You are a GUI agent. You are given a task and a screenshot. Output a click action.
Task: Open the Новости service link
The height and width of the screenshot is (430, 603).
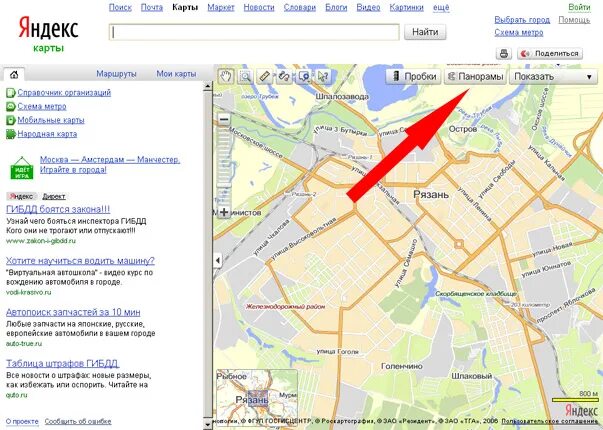259,7
